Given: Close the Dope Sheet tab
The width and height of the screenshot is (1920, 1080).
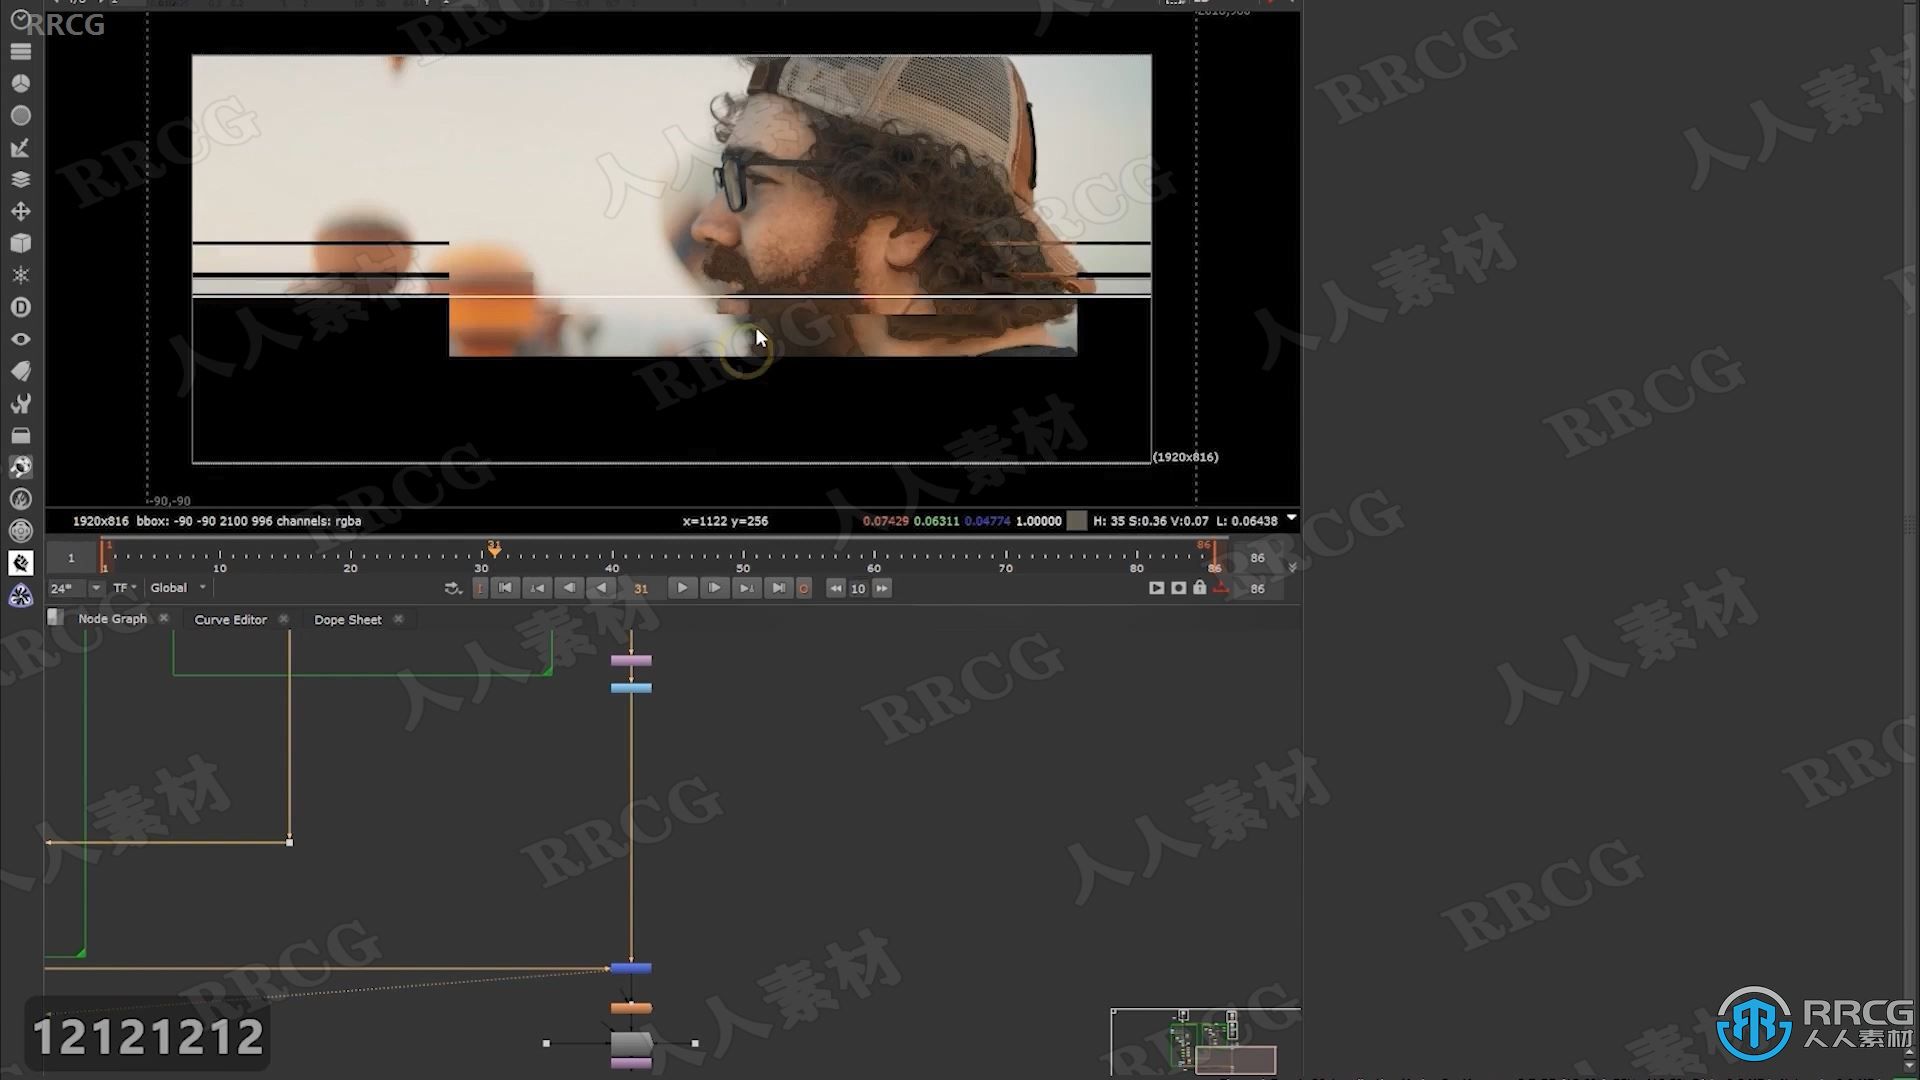Looking at the screenshot, I should pyautogui.click(x=399, y=620).
